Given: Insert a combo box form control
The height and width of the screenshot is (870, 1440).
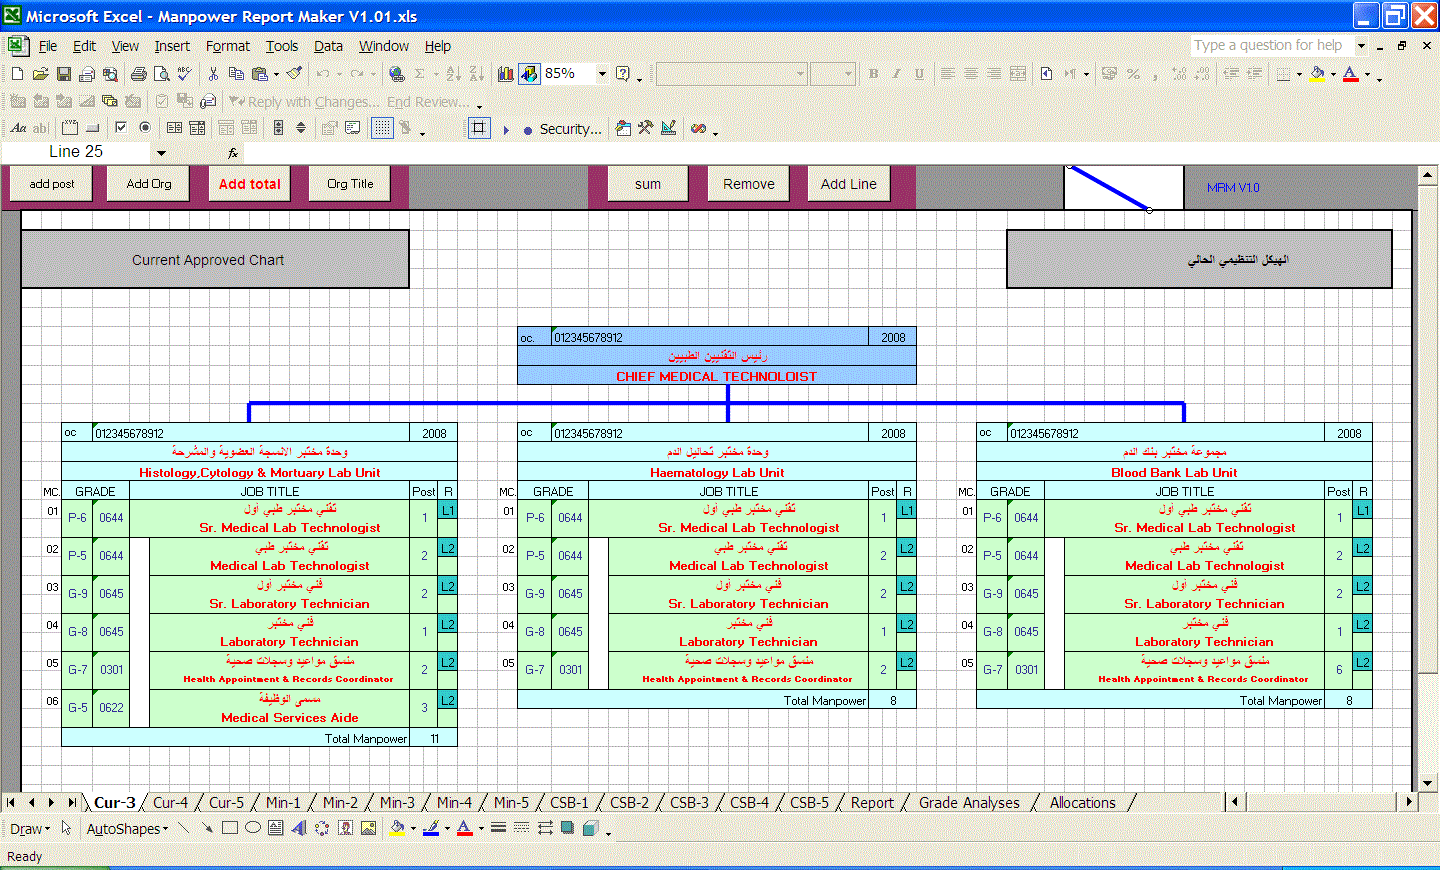Looking at the screenshot, I should pyautogui.click(x=197, y=128).
